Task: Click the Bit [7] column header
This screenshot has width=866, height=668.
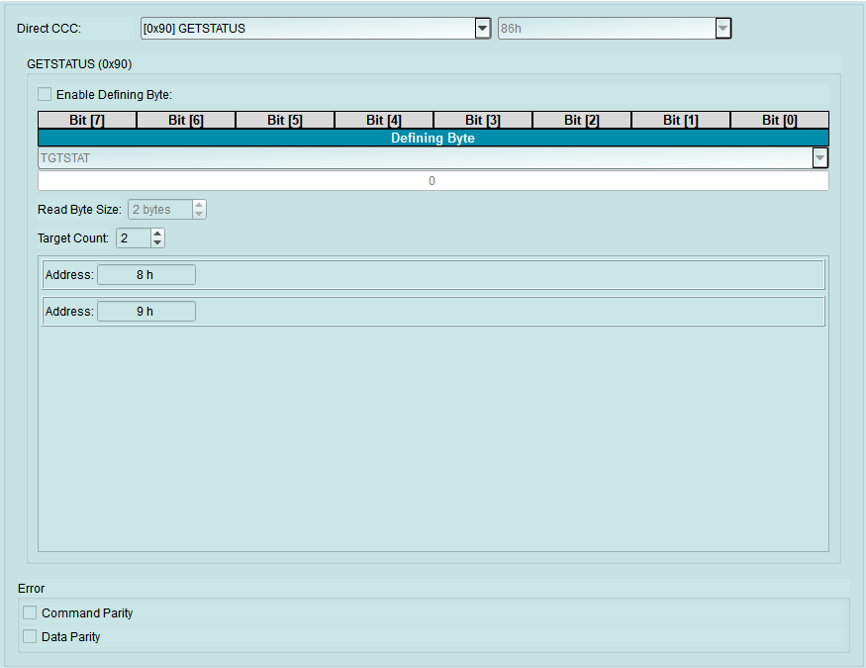Action: tap(87, 120)
